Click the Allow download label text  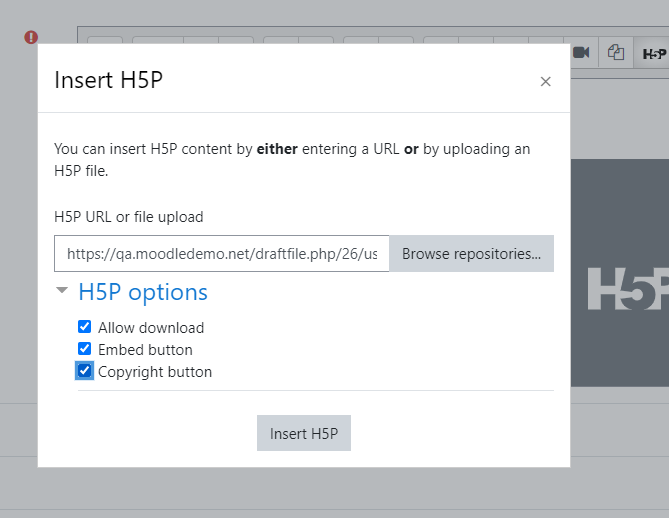(x=151, y=328)
